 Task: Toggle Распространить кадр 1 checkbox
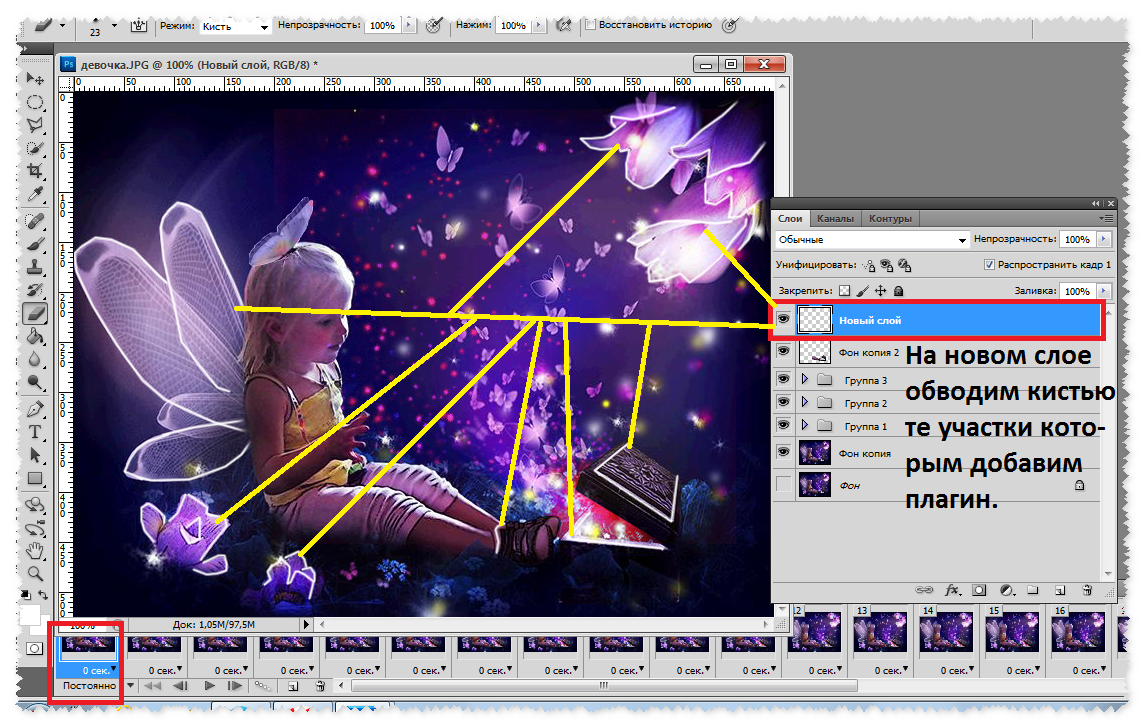[989, 265]
